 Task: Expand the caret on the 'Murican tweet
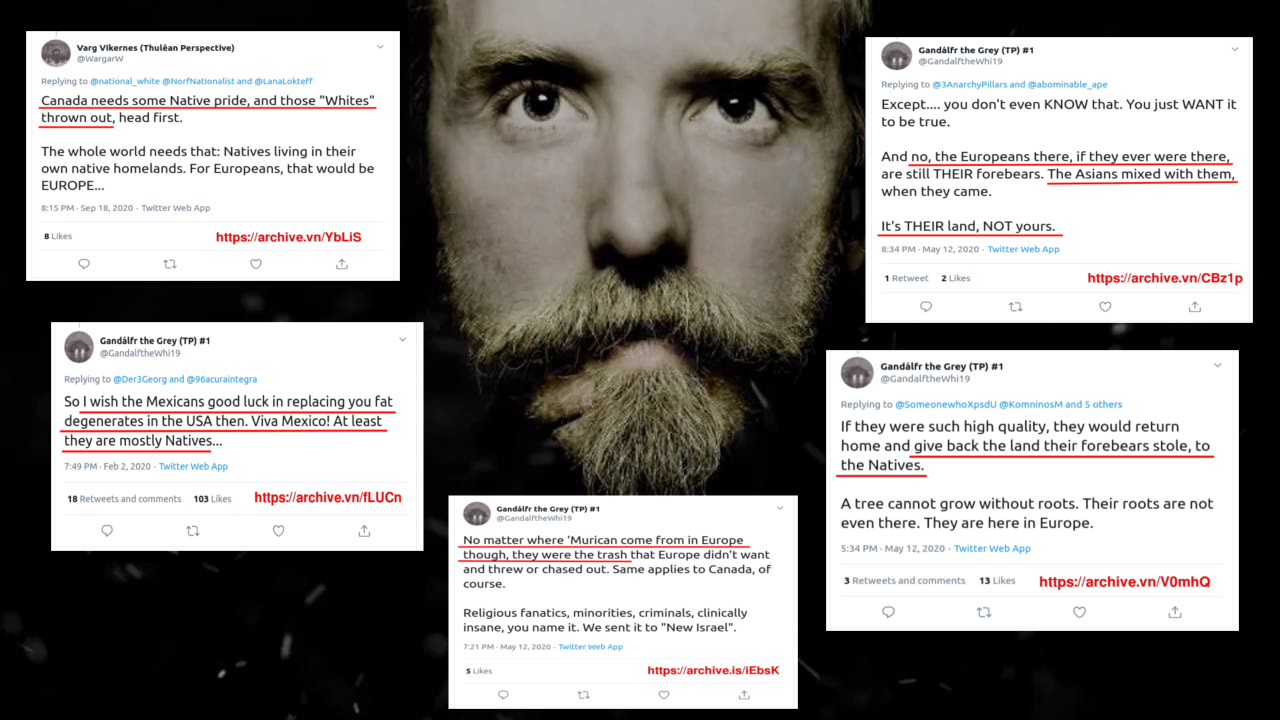click(x=780, y=508)
